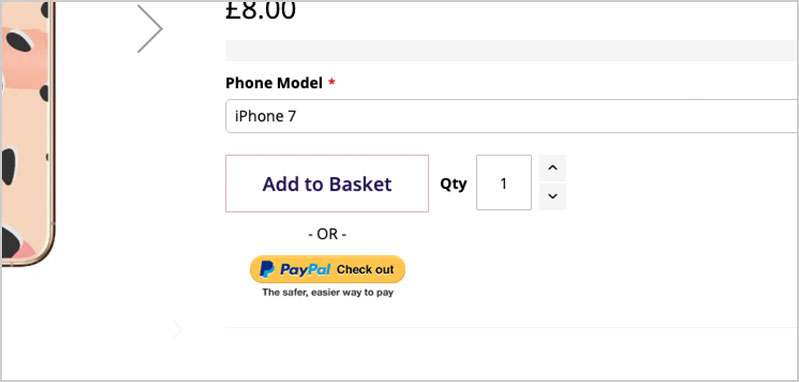This screenshot has height=382, width=799.
Task: Click 'The safer, easier way to pay' text
Action: [x=328, y=293]
